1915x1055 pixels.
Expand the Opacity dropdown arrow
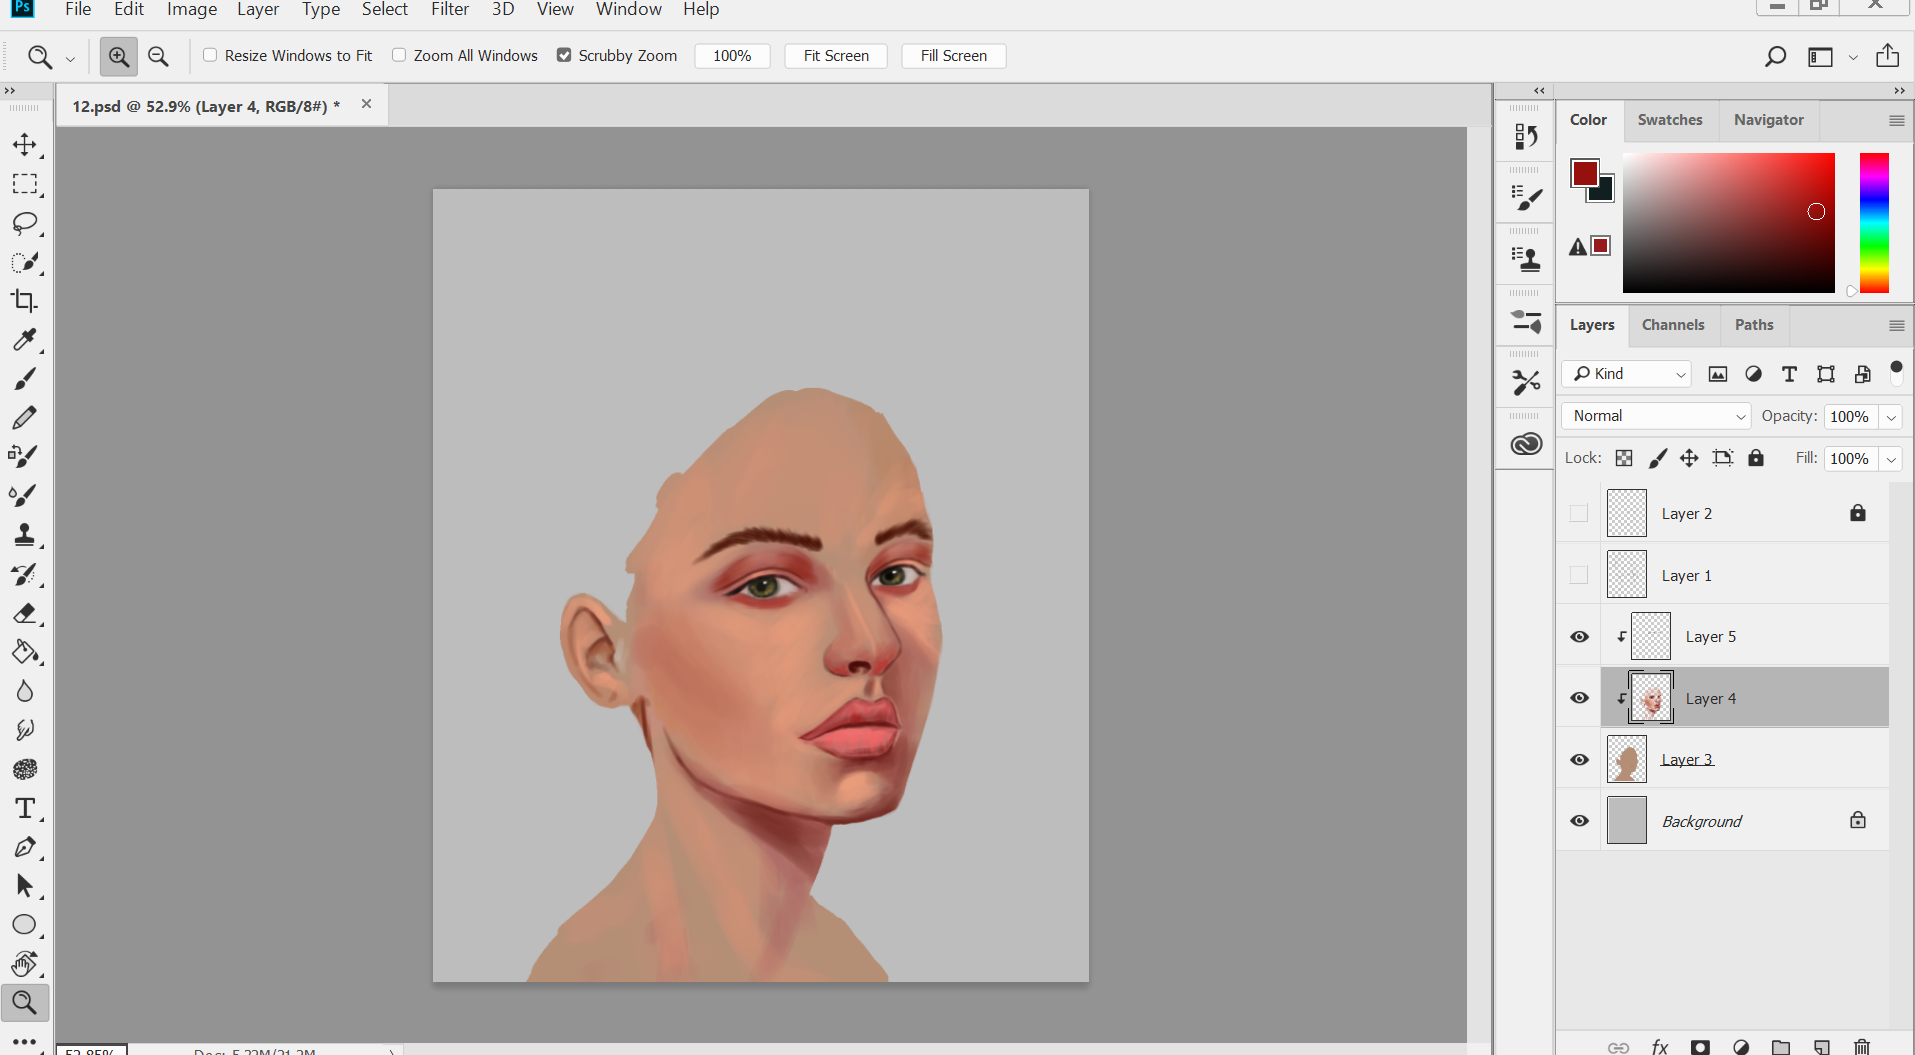click(1891, 417)
